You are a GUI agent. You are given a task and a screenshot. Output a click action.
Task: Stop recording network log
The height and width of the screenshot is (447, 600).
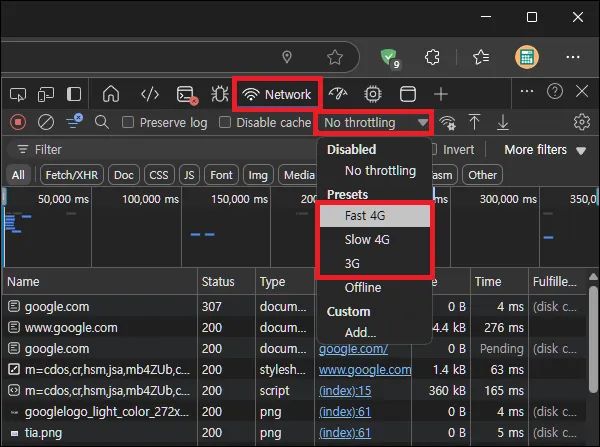tap(18, 122)
